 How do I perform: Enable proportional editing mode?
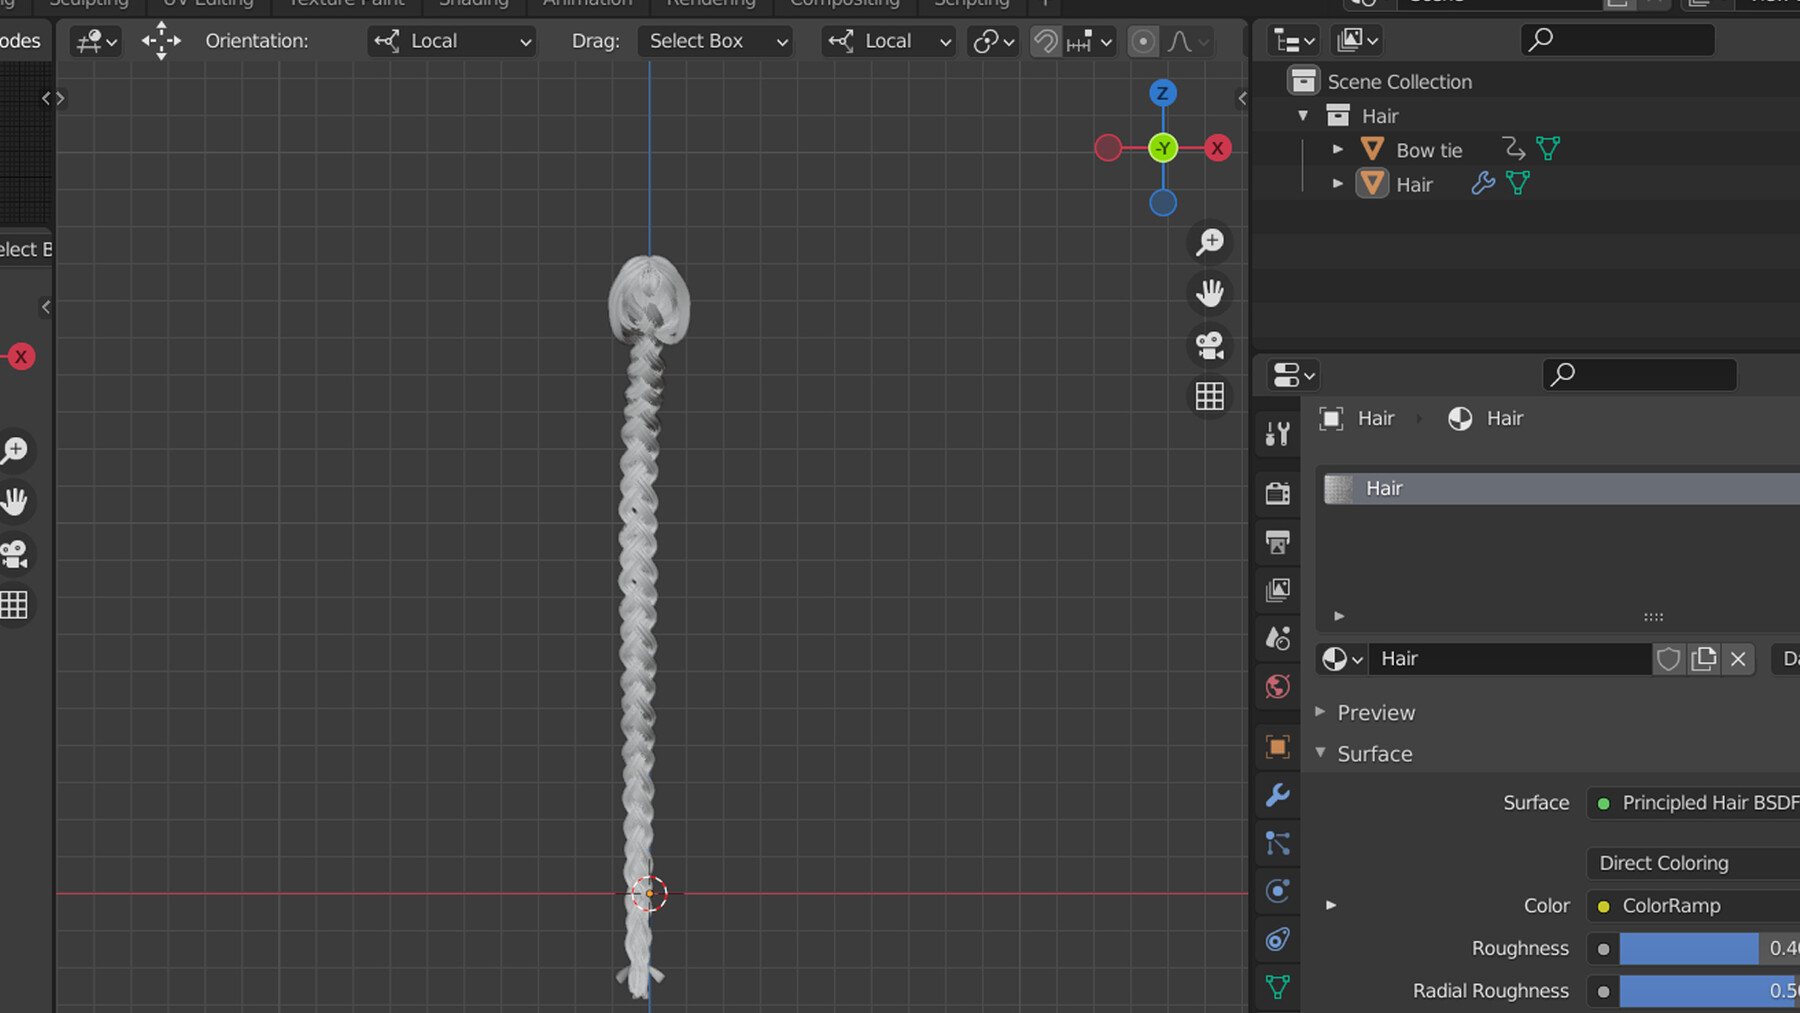[x=1143, y=41]
